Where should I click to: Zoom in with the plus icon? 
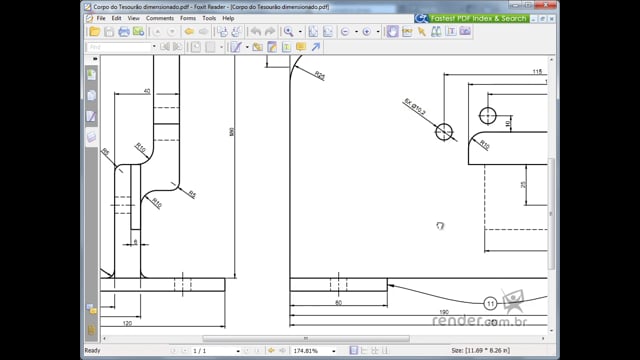[367, 31]
